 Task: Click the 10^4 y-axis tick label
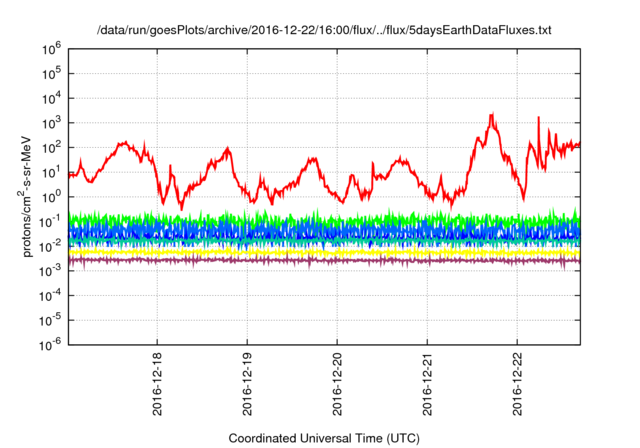[51, 98]
